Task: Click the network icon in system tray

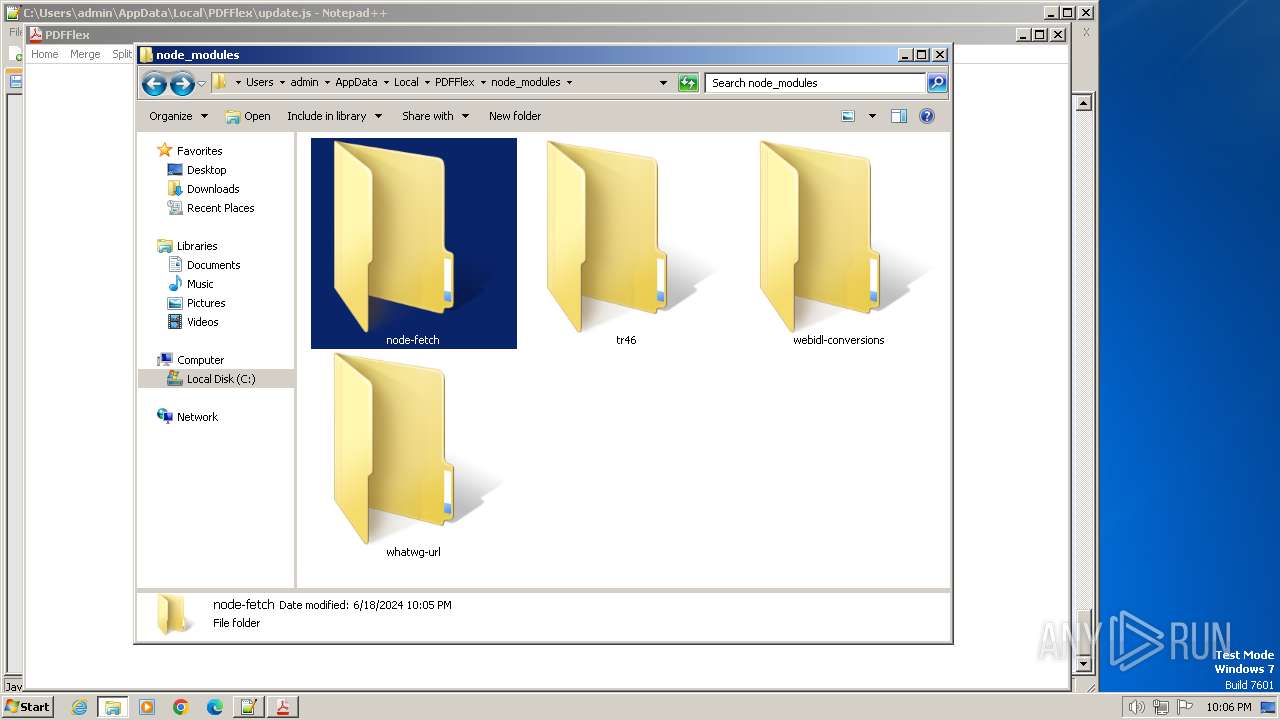Action: 1161,707
